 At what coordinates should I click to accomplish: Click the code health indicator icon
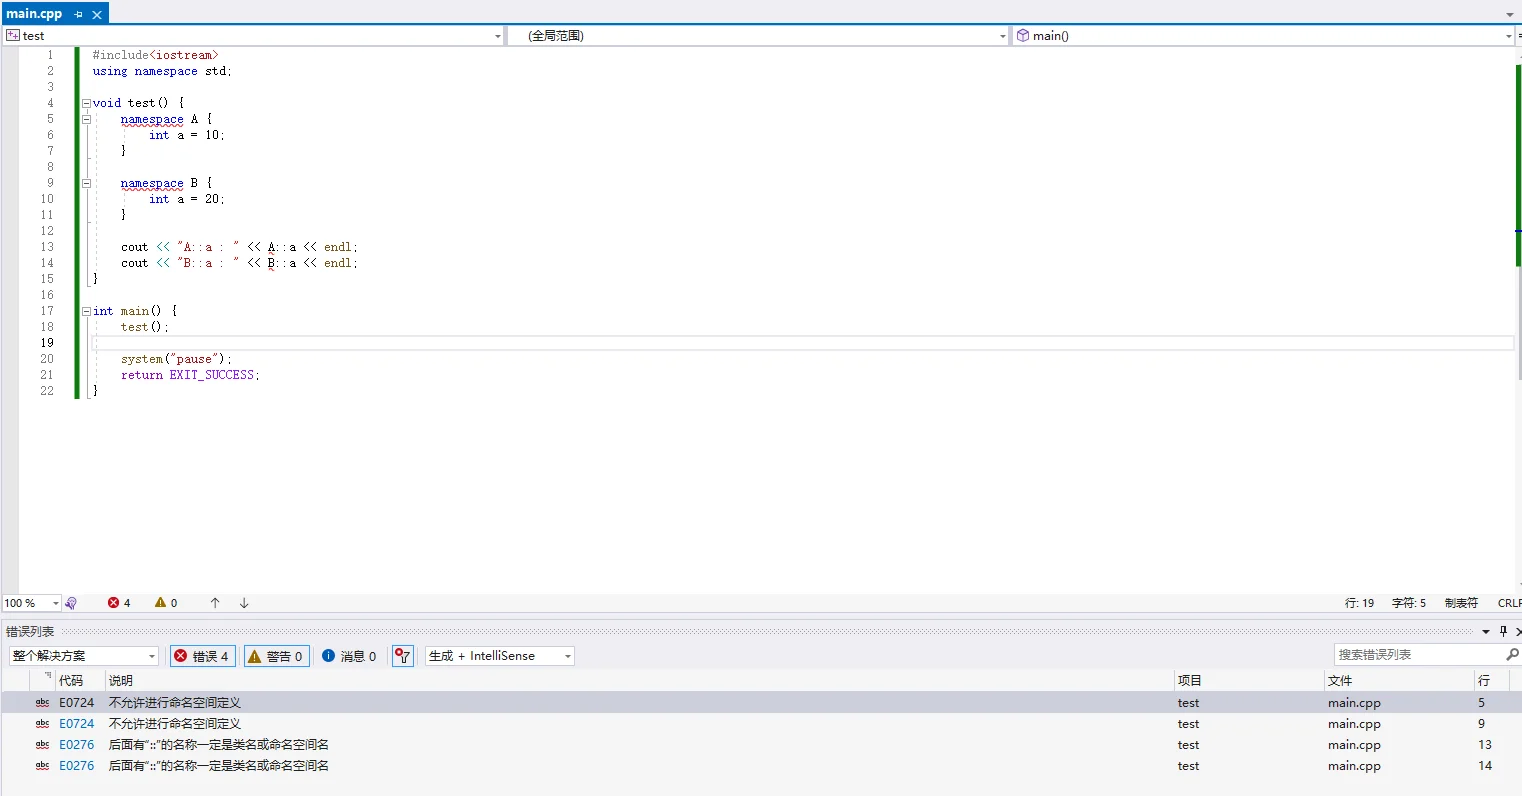click(x=71, y=603)
